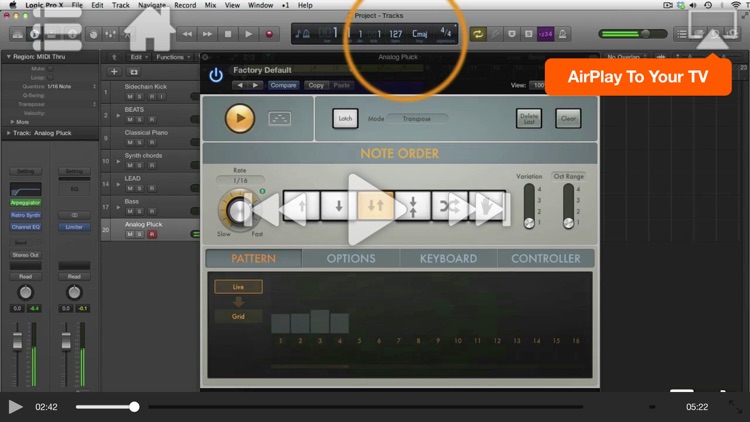
Task: Open the Factory Default preset menu
Action: click(262, 70)
